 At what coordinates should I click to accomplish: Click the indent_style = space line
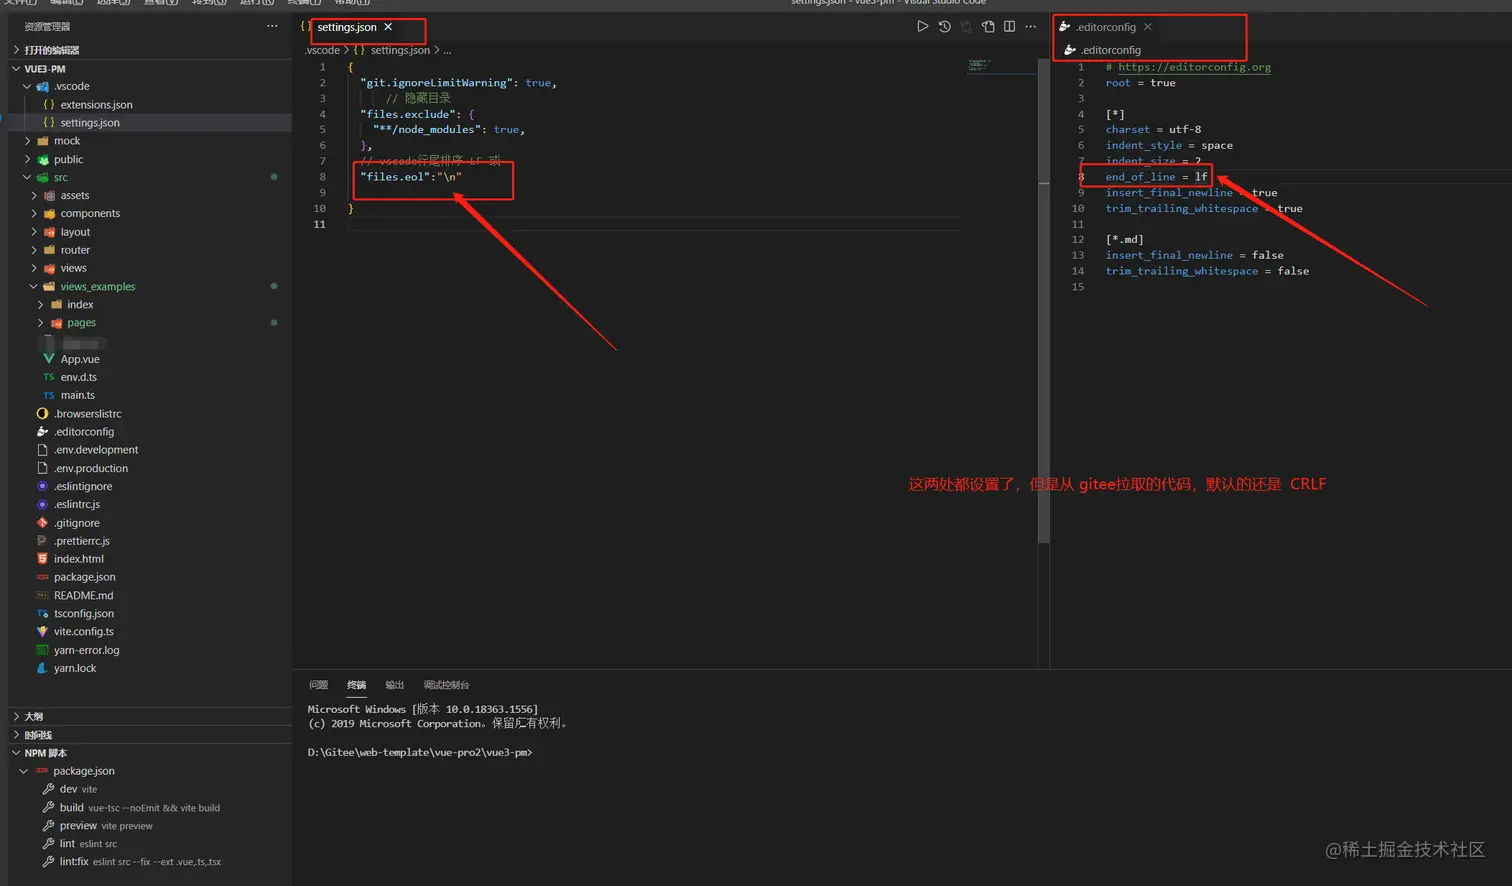coord(1169,146)
